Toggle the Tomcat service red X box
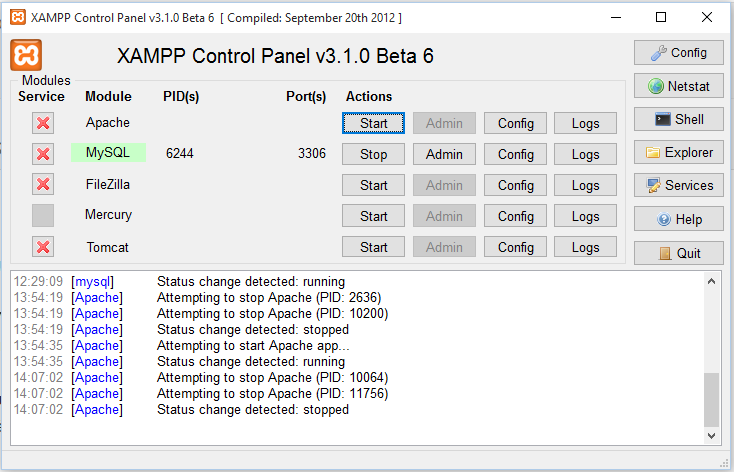Screen dimensions: 734x472 (x=43, y=247)
